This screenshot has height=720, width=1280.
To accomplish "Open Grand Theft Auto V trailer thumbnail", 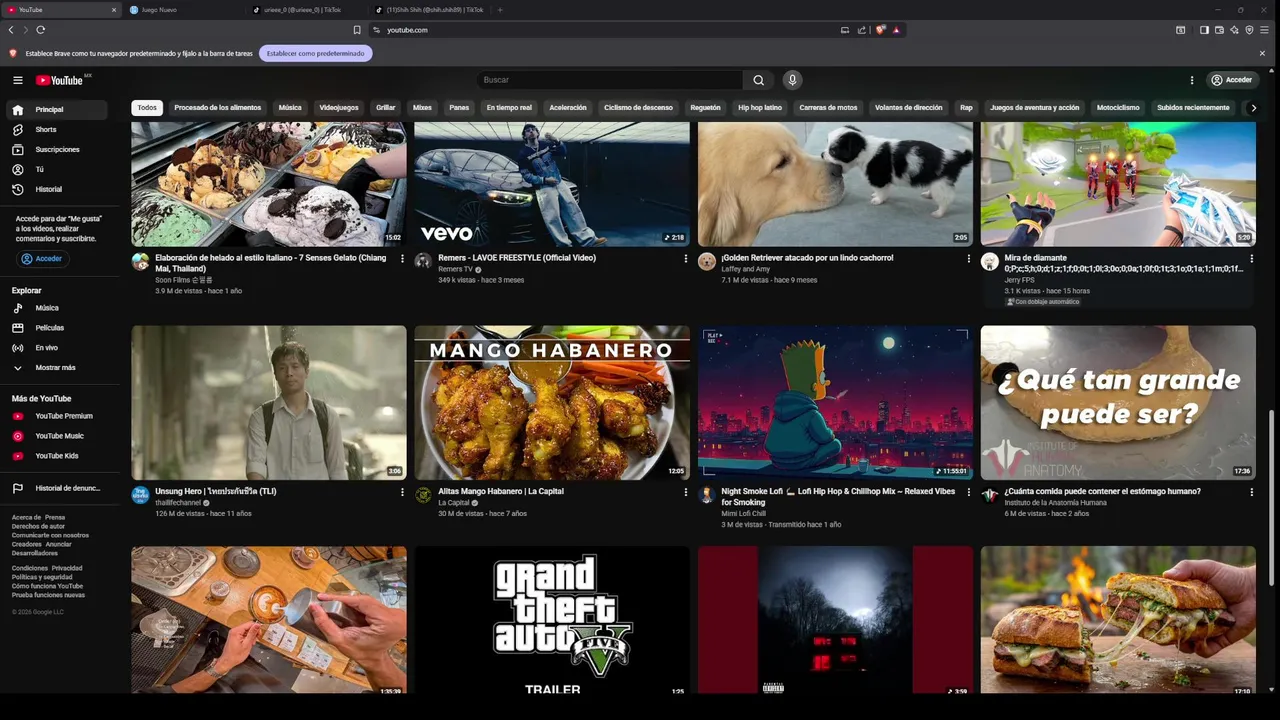I will (x=552, y=620).
